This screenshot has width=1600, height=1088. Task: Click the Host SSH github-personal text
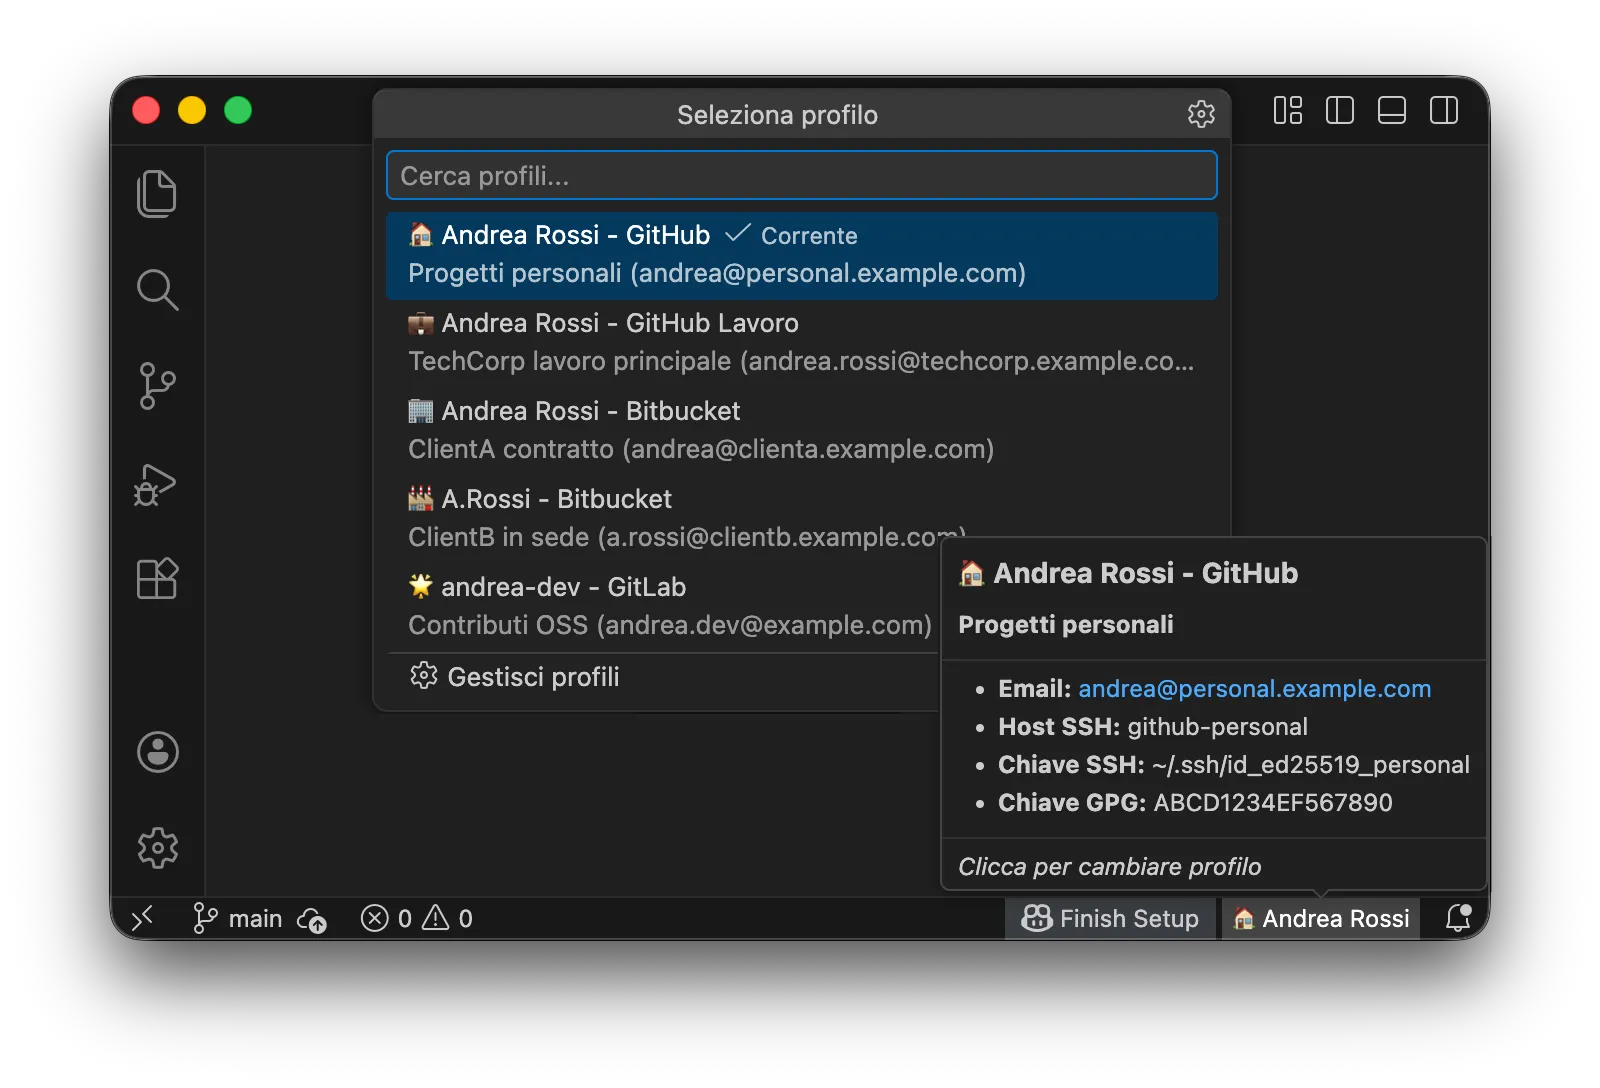point(1153,727)
